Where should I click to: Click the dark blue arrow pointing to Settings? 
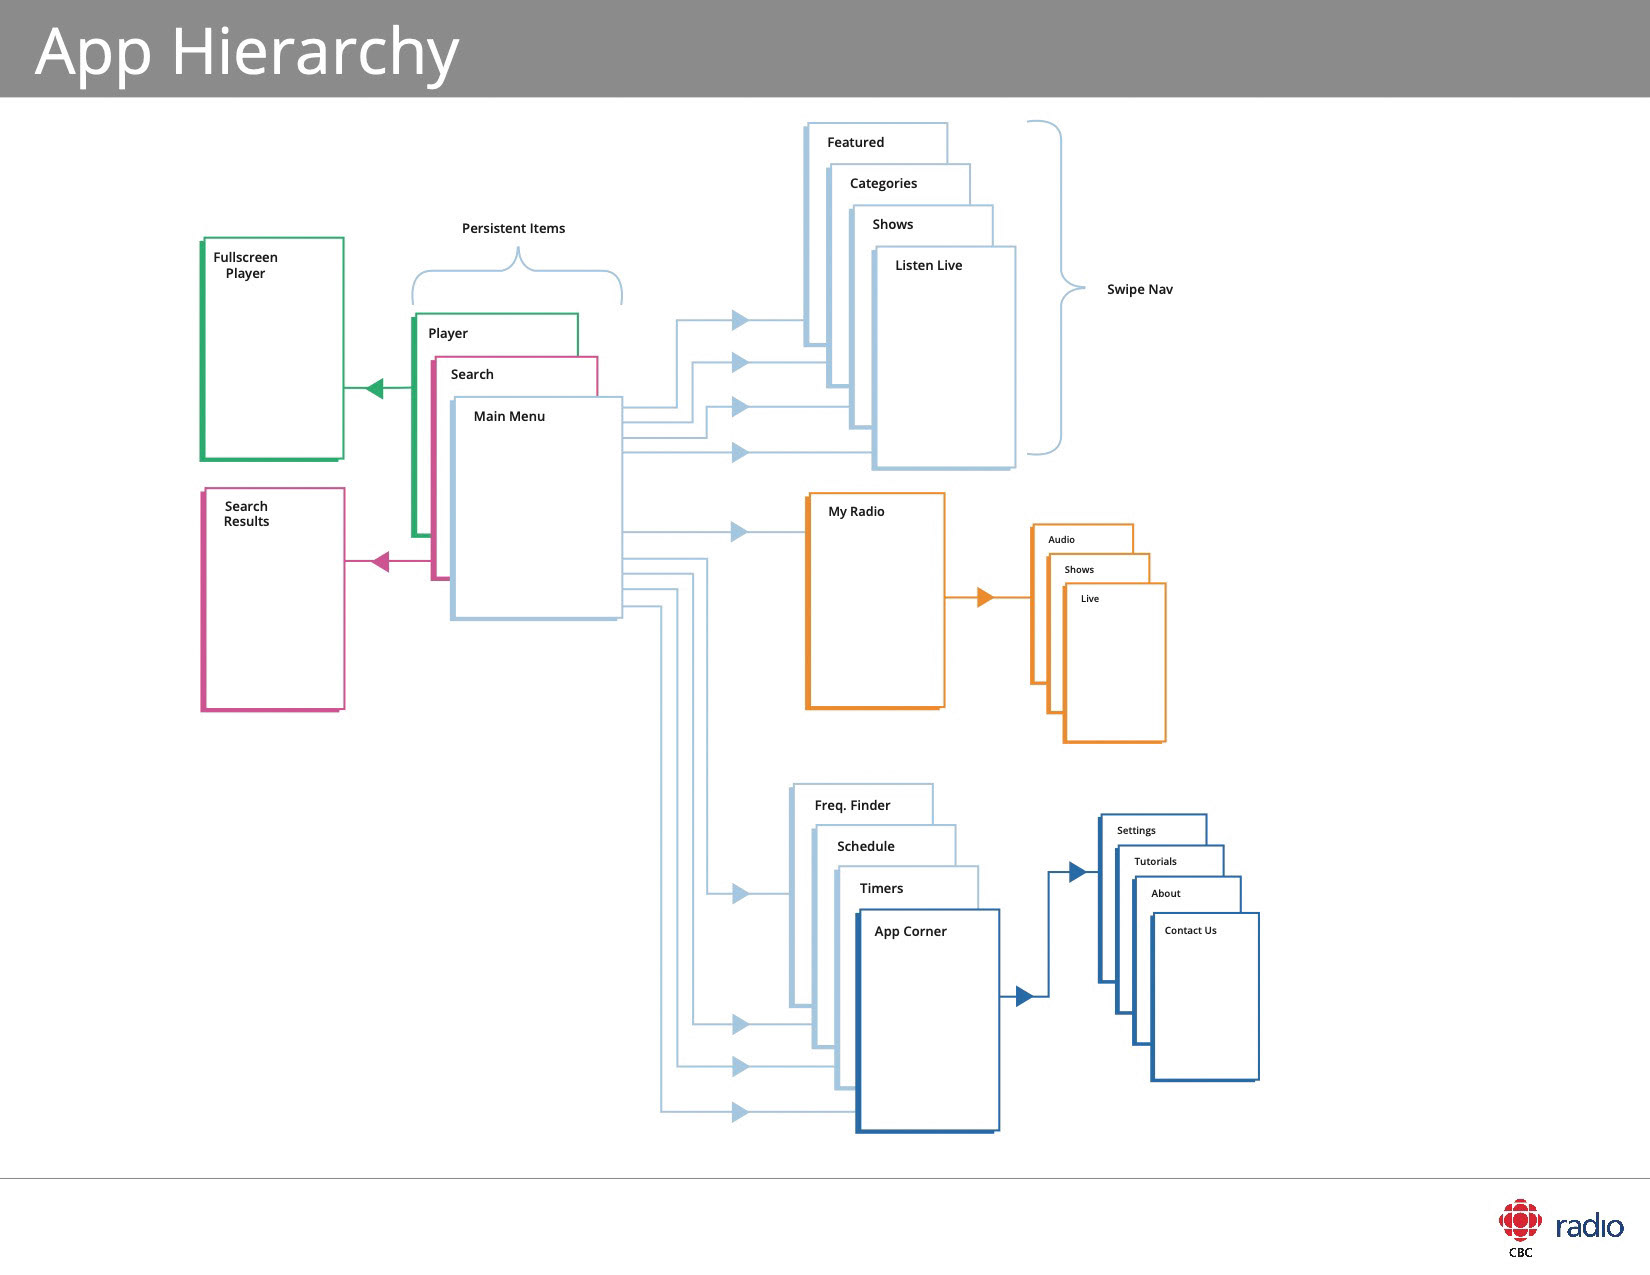[x=1077, y=872]
